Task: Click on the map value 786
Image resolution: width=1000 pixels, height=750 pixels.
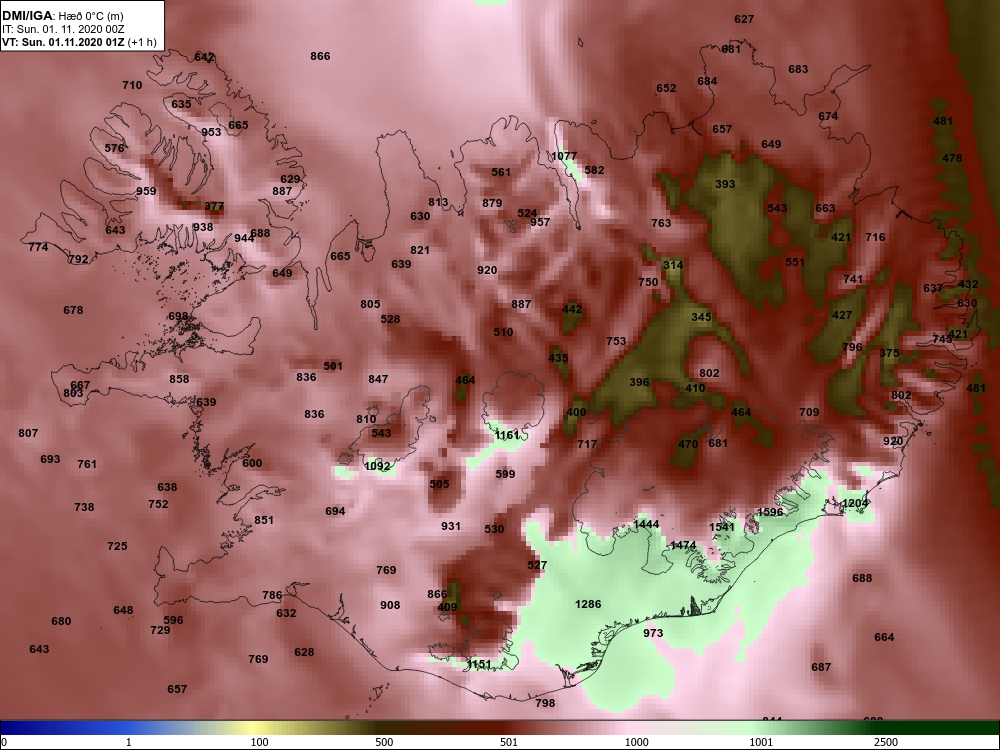Action: [x=272, y=595]
